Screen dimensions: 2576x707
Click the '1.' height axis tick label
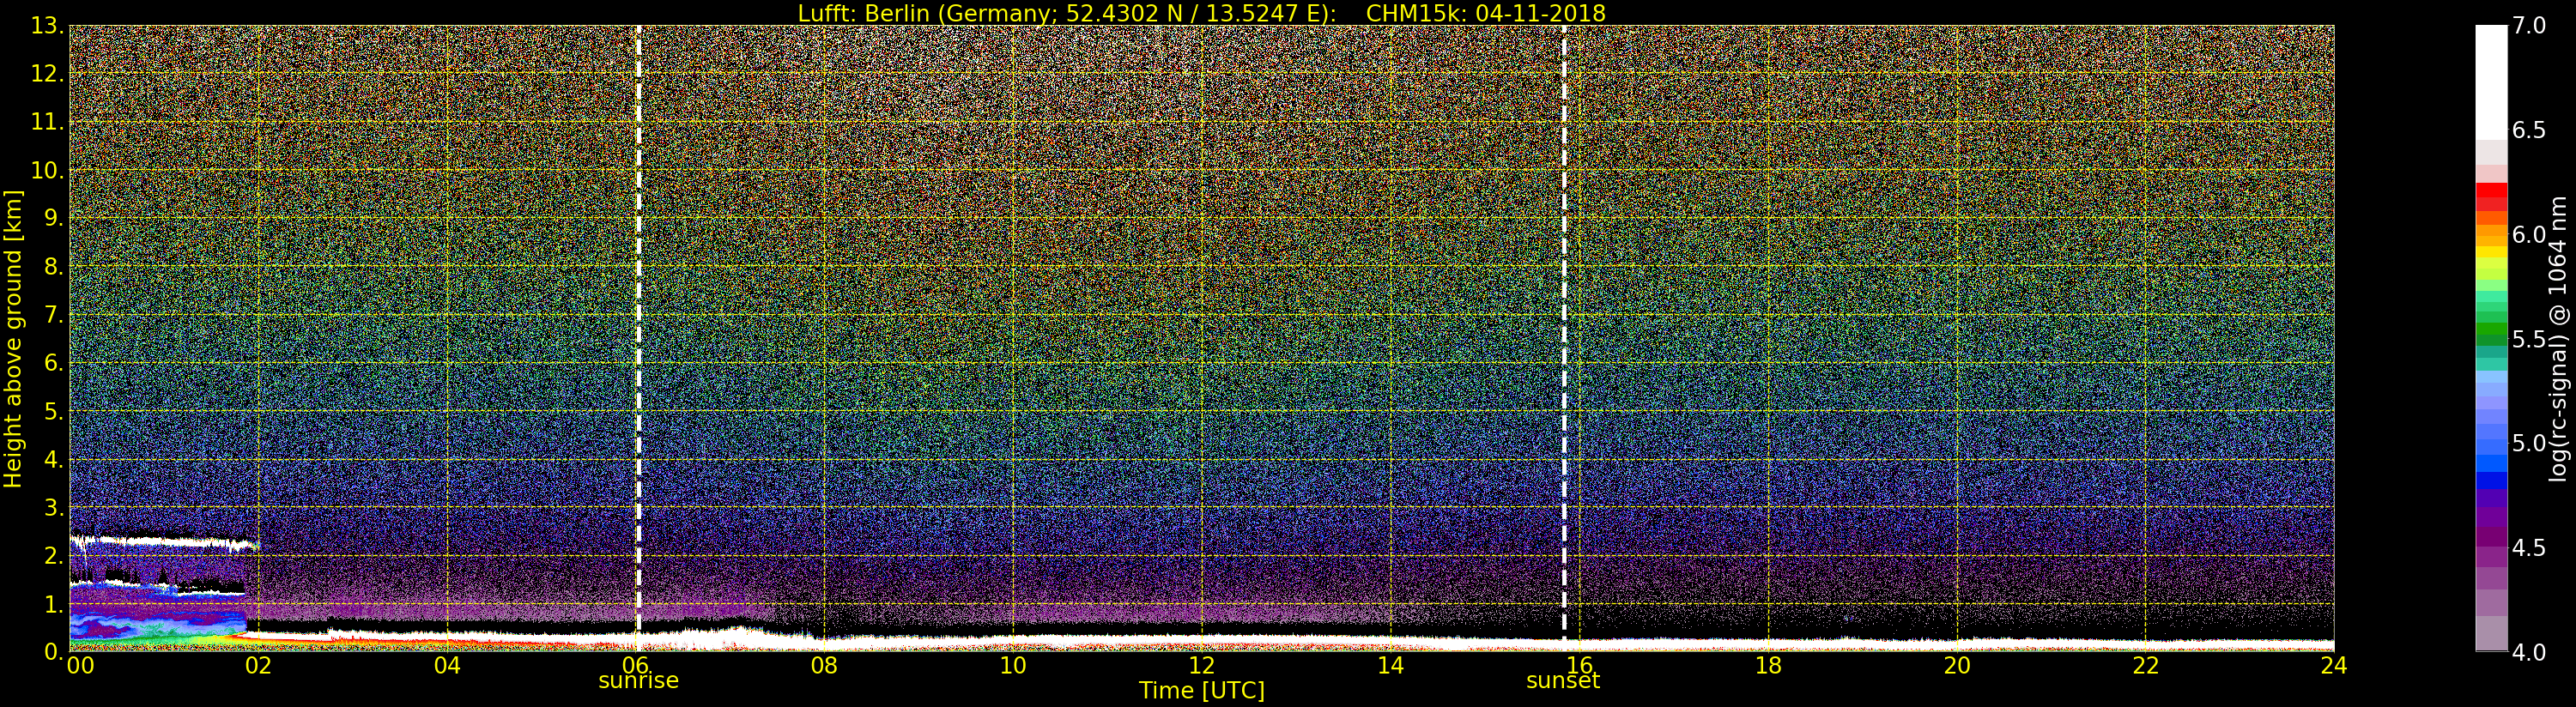tap(54, 603)
